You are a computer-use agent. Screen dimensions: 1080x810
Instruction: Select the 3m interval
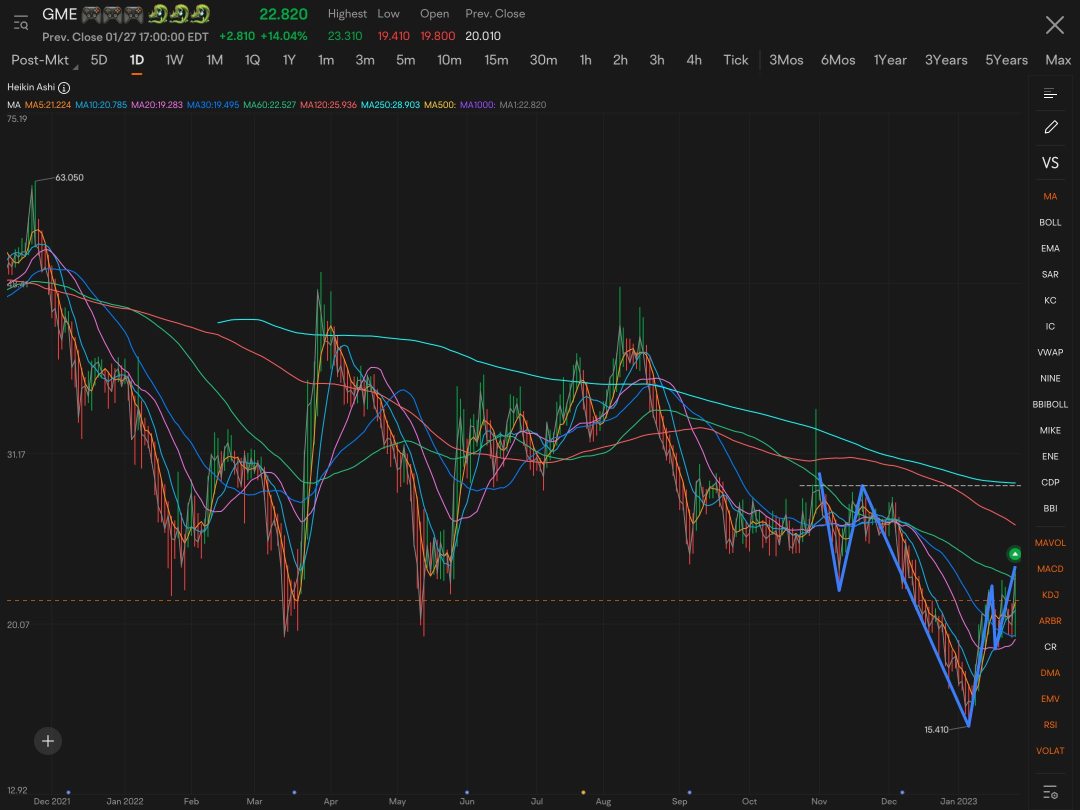[365, 60]
